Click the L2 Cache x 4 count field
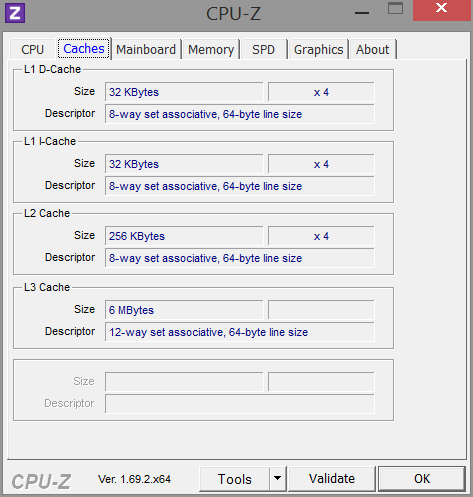The width and height of the screenshot is (473, 497). pos(321,236)
